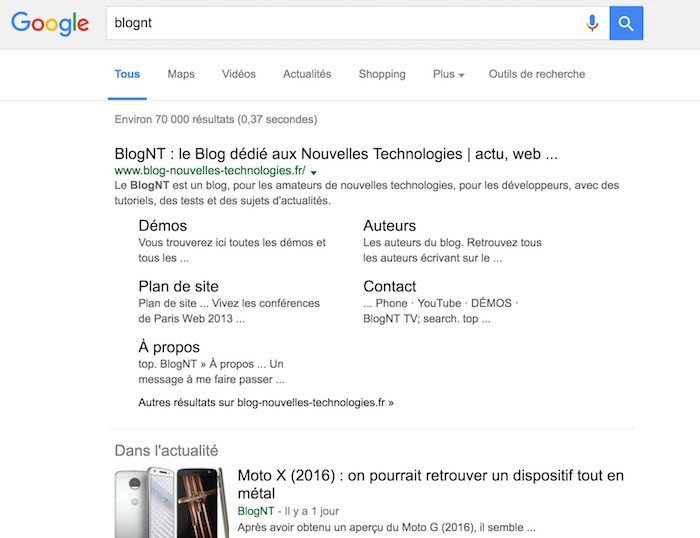This screenshot has height=538, width=700.
Task: Open Outils de recherche options
Action: pyautogui.click(x=537, y=74)
